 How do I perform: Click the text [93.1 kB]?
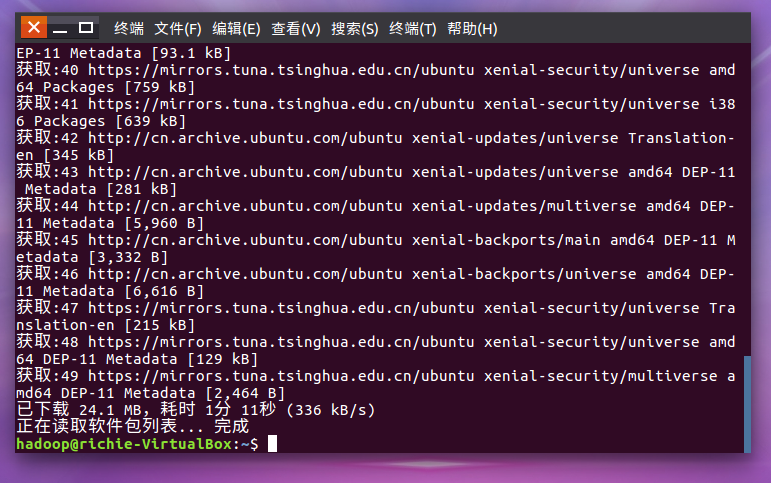191,53
